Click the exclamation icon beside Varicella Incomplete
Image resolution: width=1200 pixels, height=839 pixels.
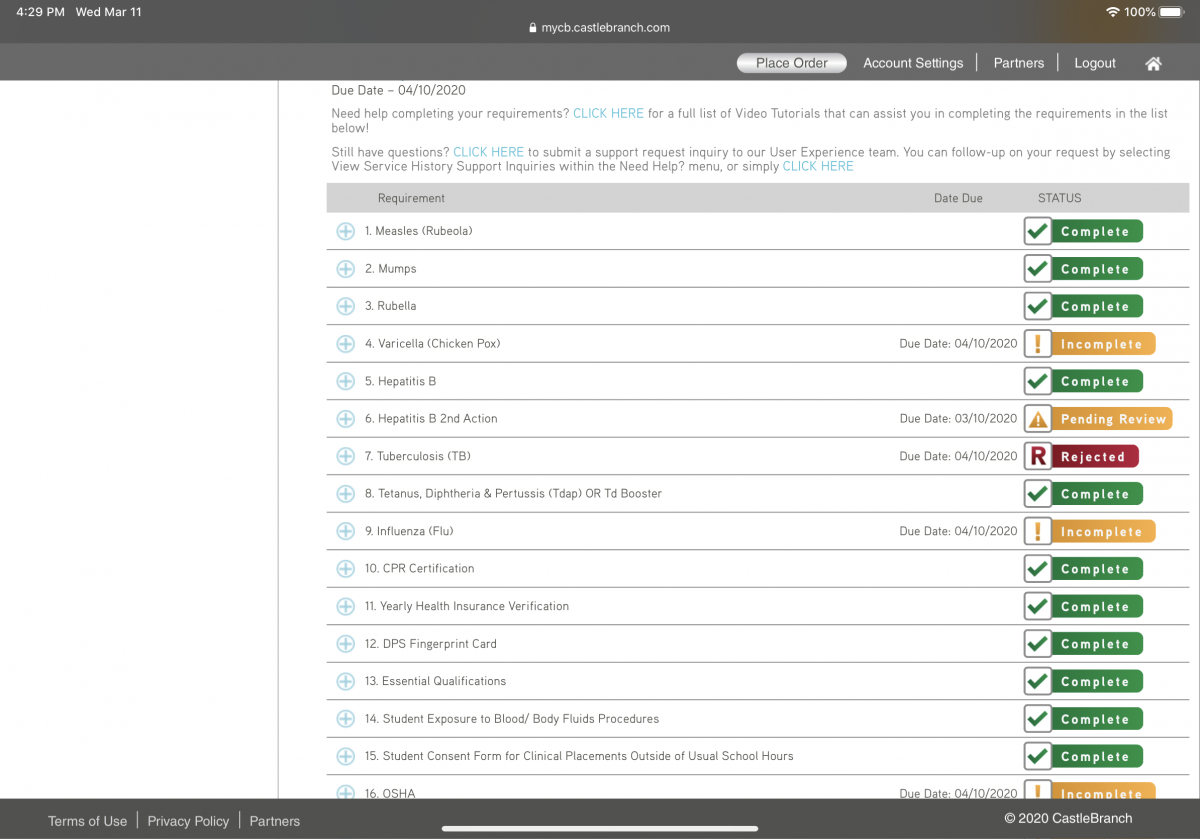coord(1038,344)
